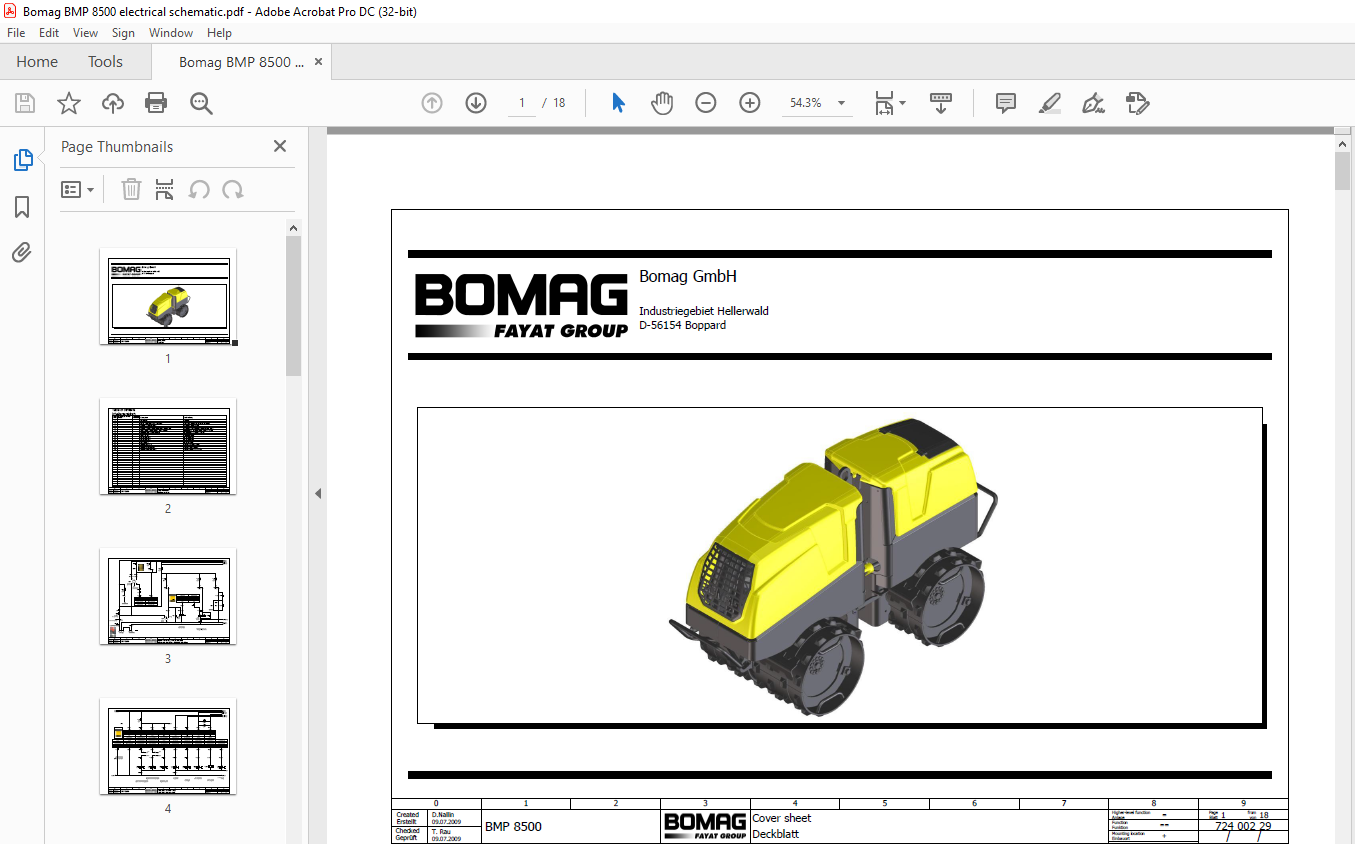
Task: Activate the Hand pan tool
Action: pyautogui.click(x=662, y=103)
